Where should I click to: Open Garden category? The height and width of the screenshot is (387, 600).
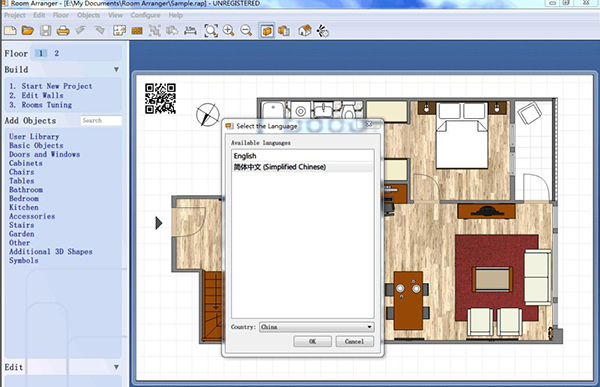(x=21, y=234)
